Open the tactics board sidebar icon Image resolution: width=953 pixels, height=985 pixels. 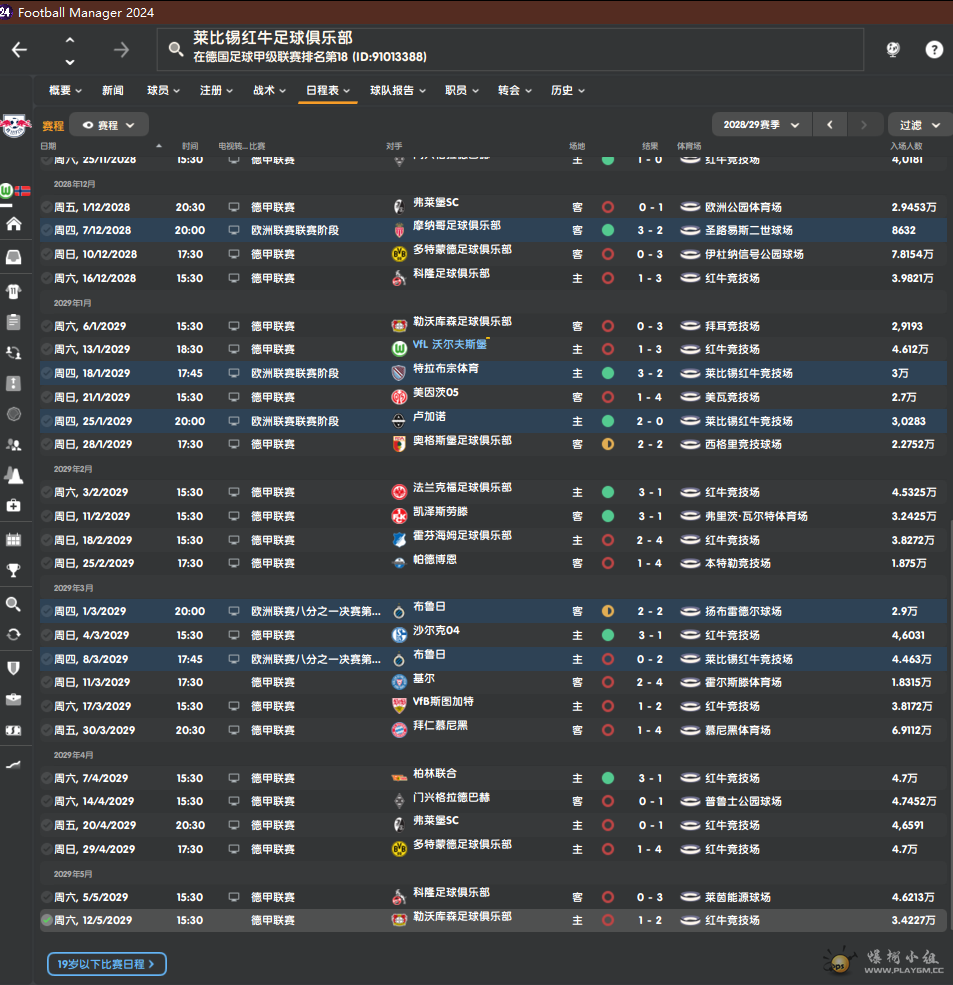point(14,383)
